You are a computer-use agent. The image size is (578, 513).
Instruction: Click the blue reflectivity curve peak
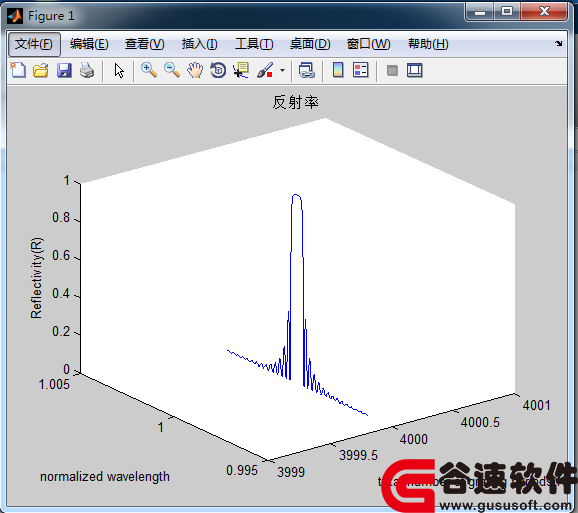coord(296,195)
